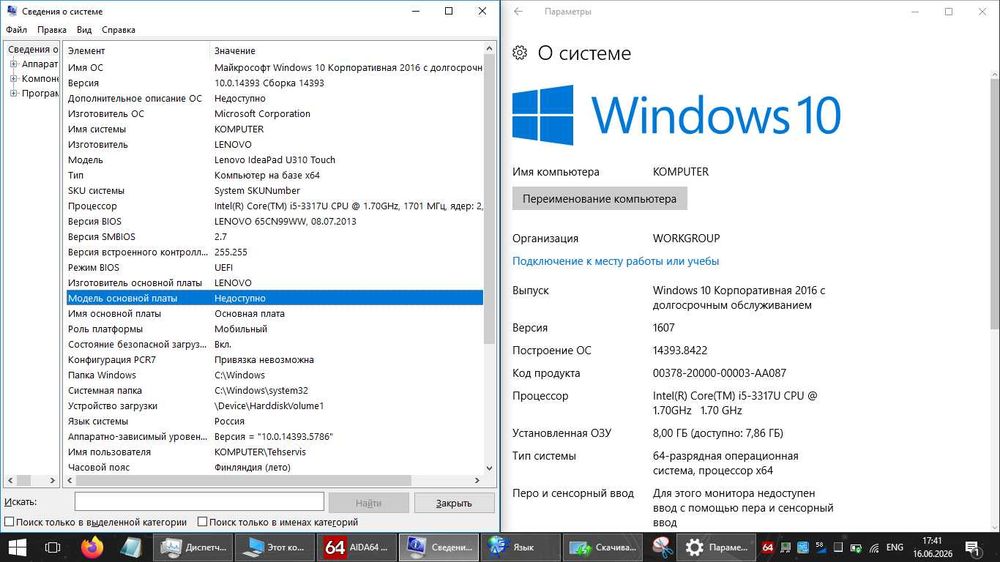Select the Имя ОС row

(274, 68)
